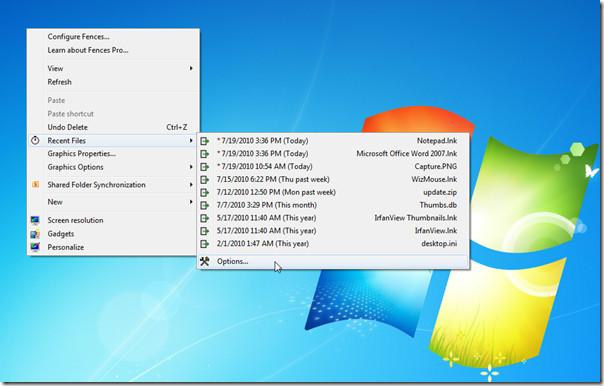Click the clock icon beside Recent Files
This screenshot has width=604, height=386.
pyautogui.click(x=35, y=141)
